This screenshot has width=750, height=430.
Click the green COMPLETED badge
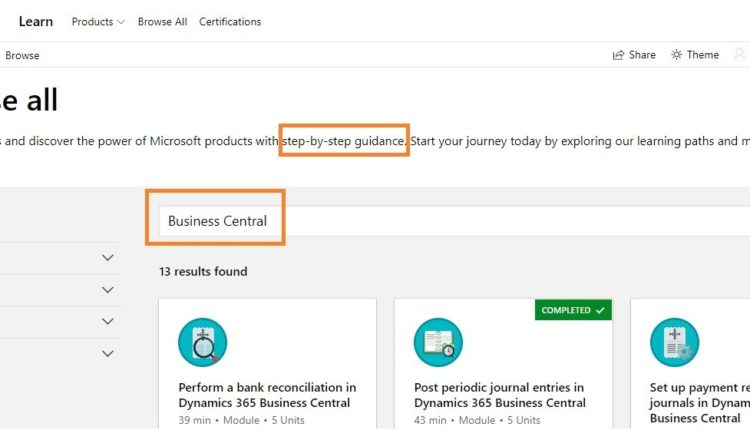pyautogui.click(x=573, y=310)
